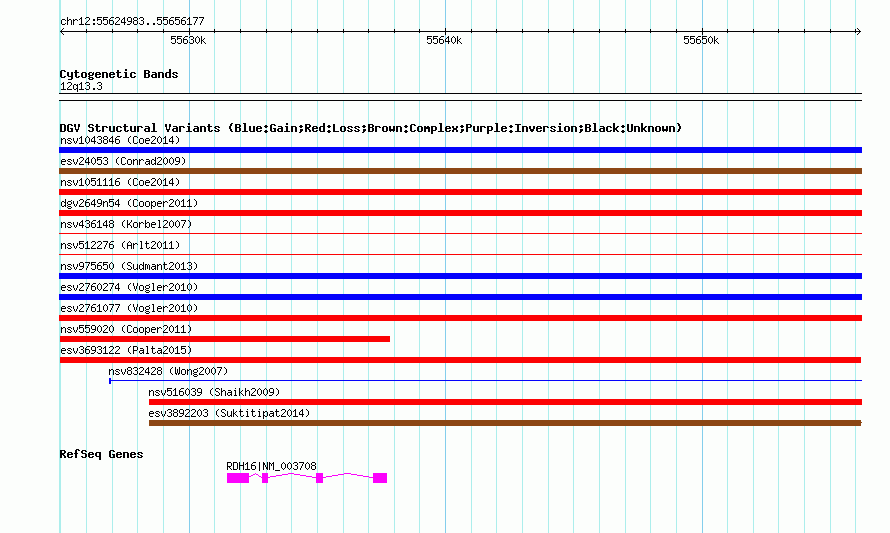Click the red nsv1051116 variant bar
890x533 pixels.
point(460,192)
